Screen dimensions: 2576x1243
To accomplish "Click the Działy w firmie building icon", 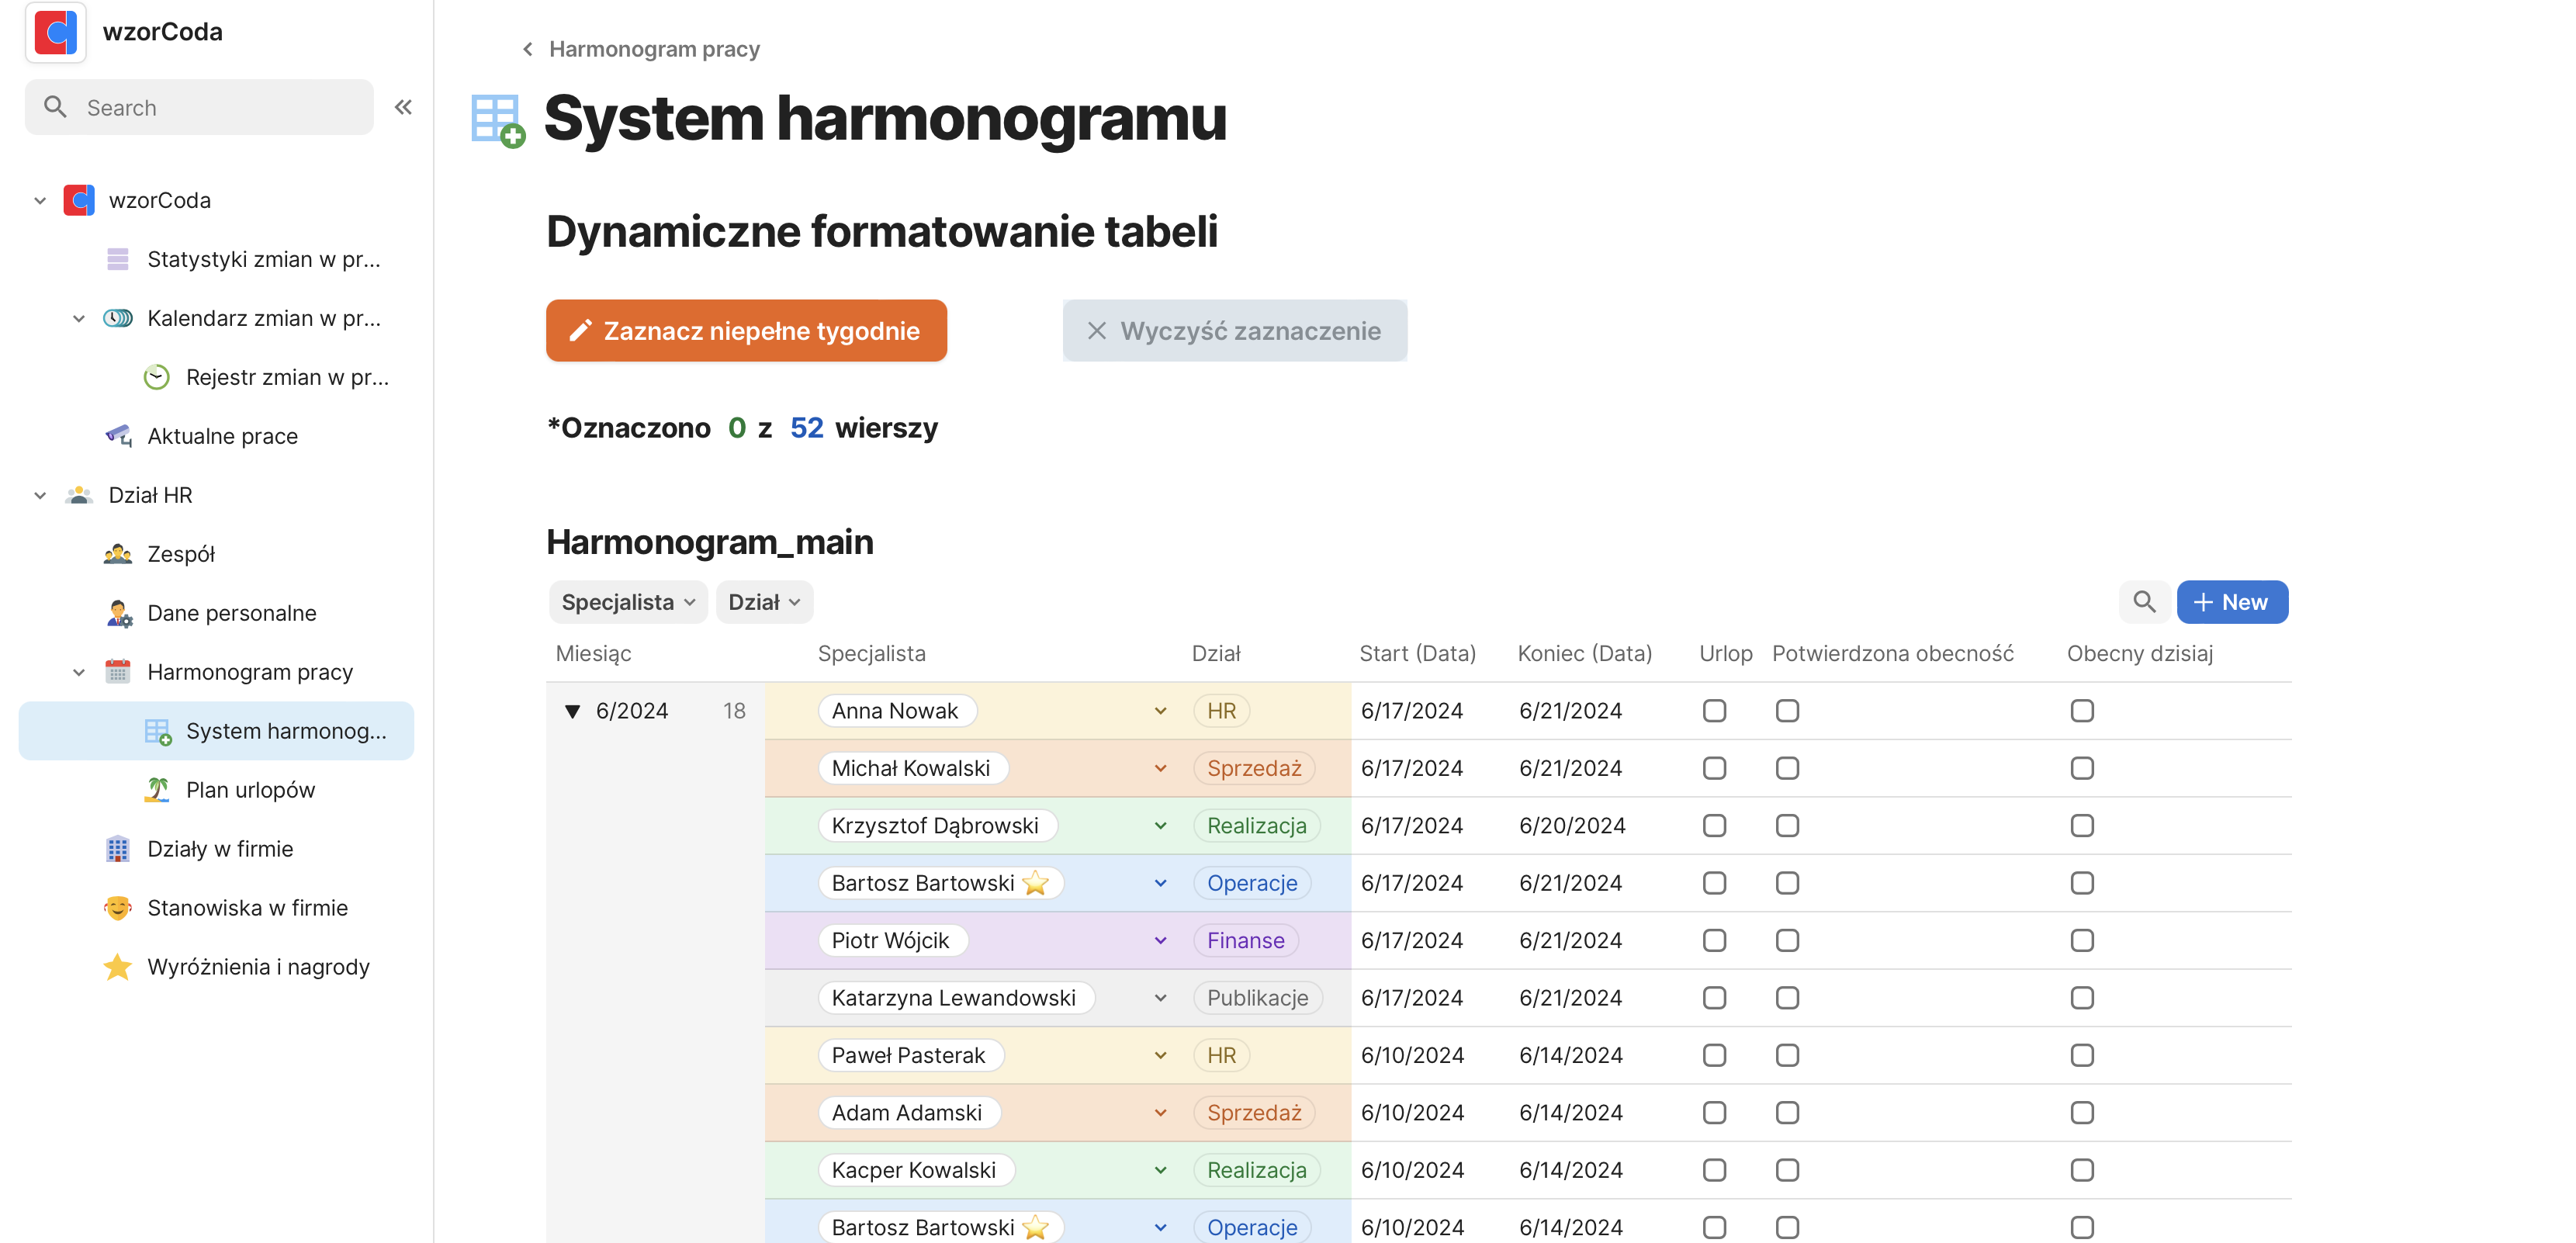I will pyautogui.click(x=118, y=848).
